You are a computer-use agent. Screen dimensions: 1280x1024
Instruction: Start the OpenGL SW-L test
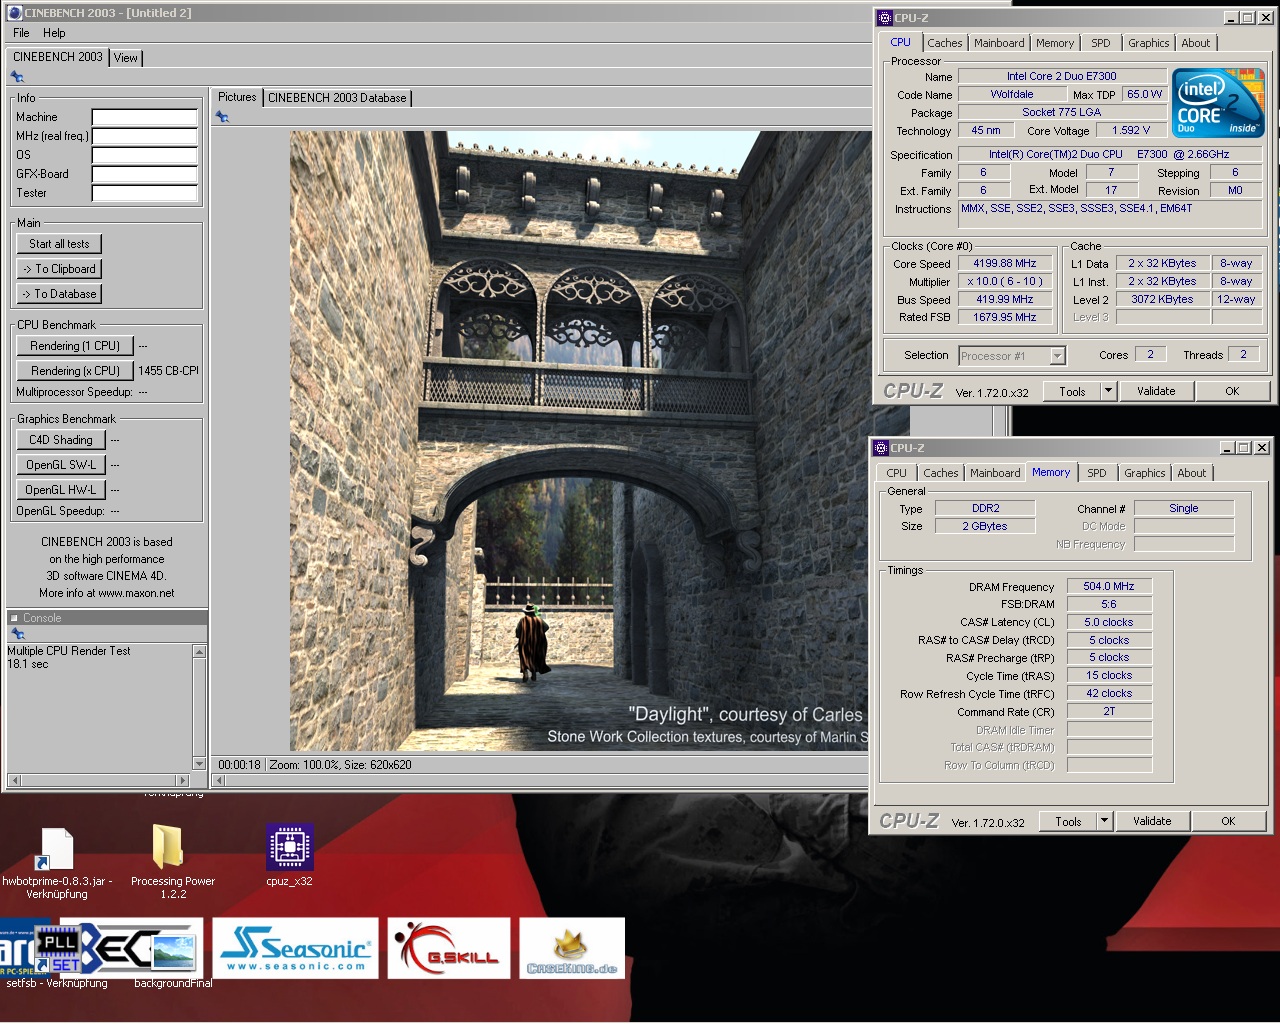click(60, 465)
